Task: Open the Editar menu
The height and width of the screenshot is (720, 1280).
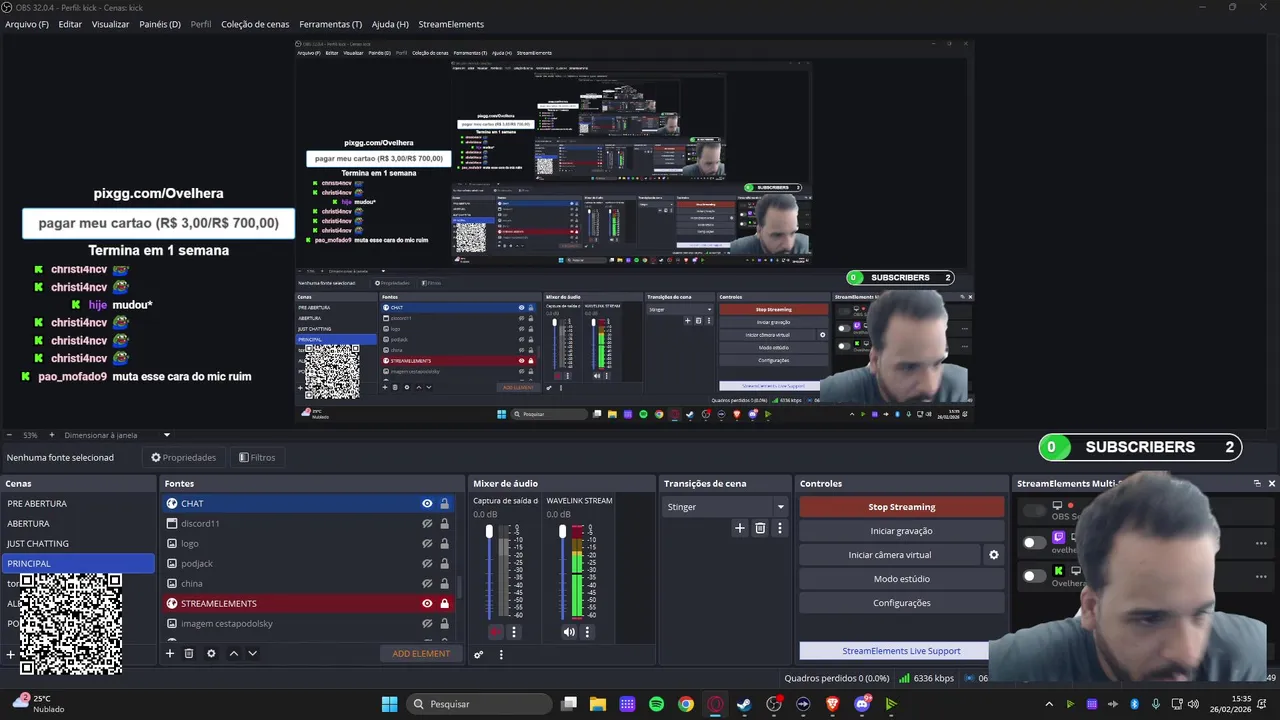Action: coord(70,24)
